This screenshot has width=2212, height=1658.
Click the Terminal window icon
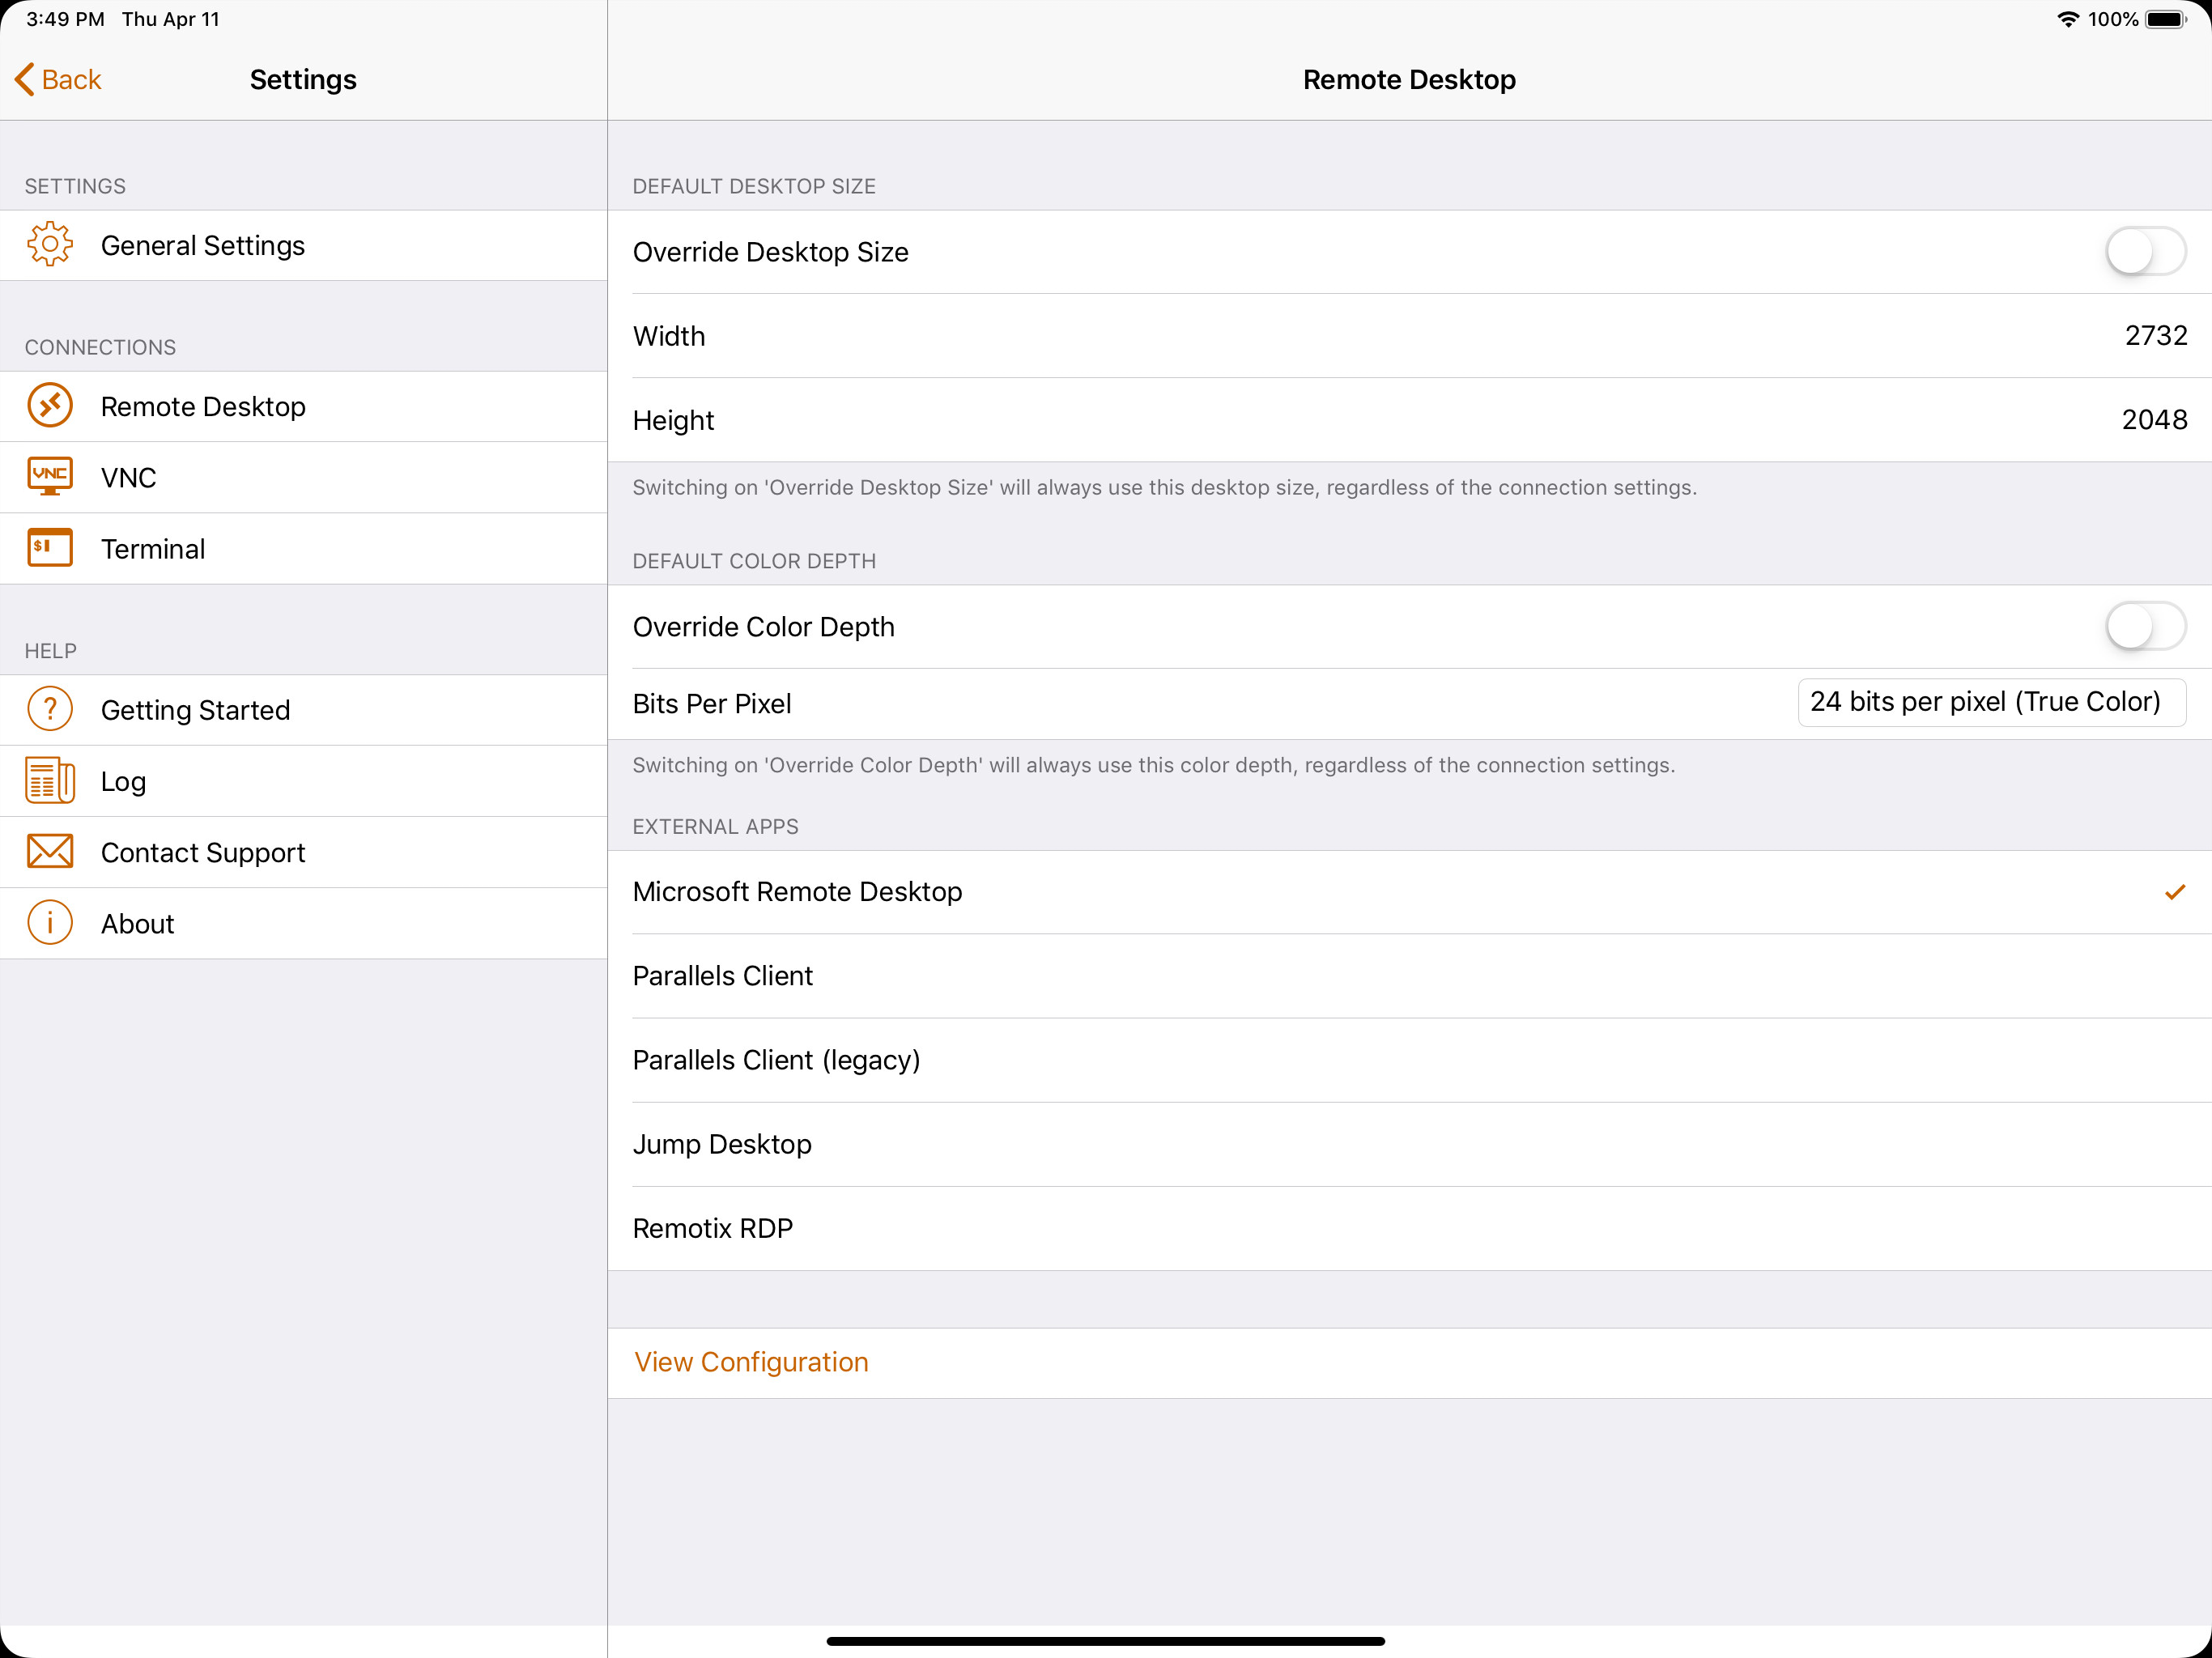(x=50, y=548)
